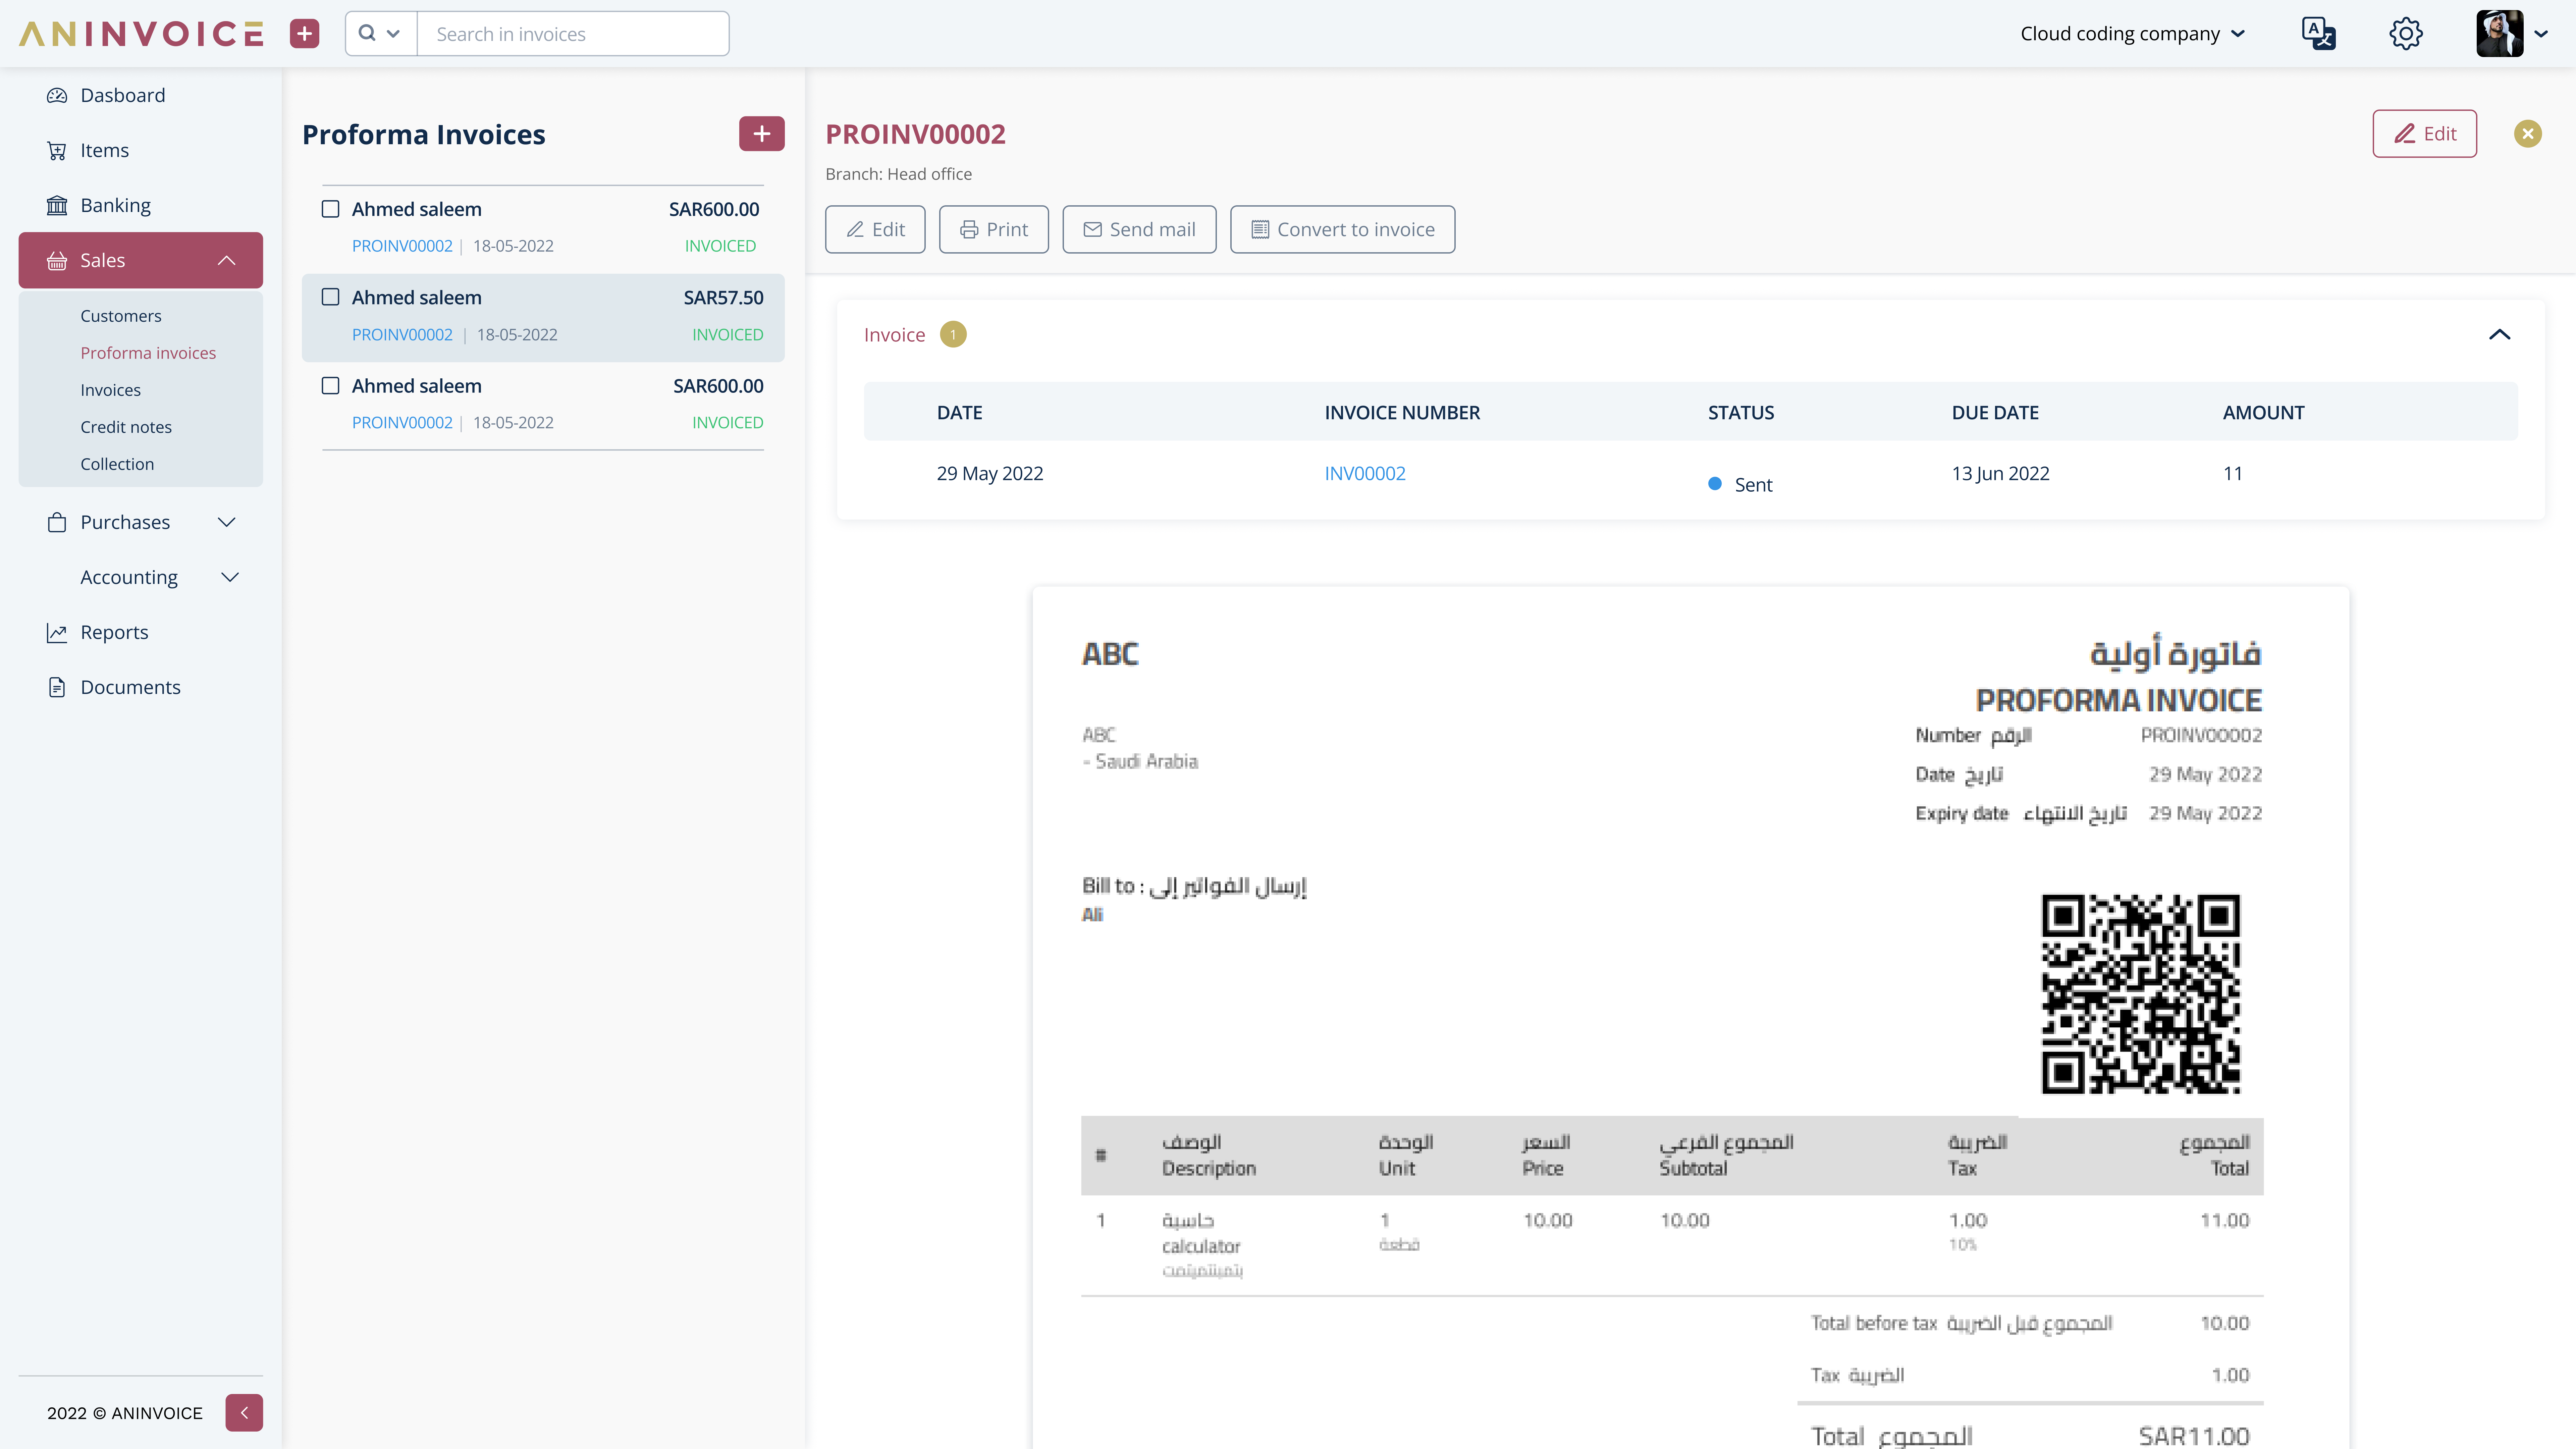Open Collection under Sales

tap(117, 464)
